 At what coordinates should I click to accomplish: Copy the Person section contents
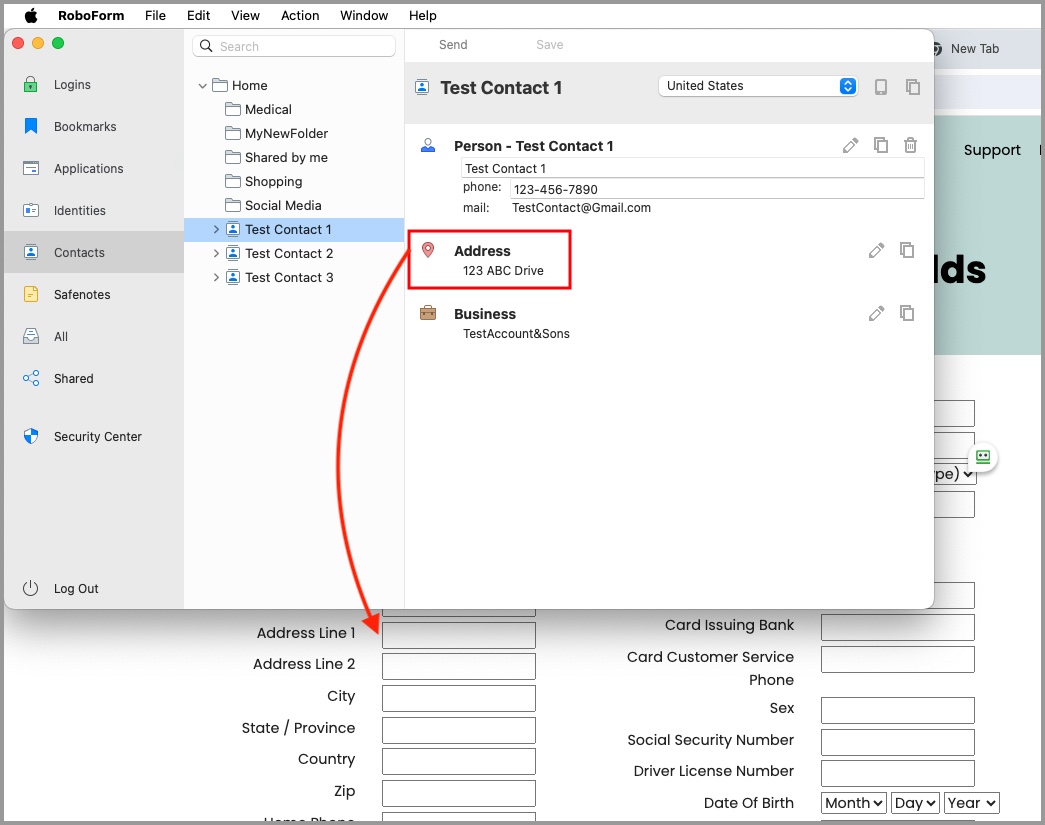coord(881,145)
